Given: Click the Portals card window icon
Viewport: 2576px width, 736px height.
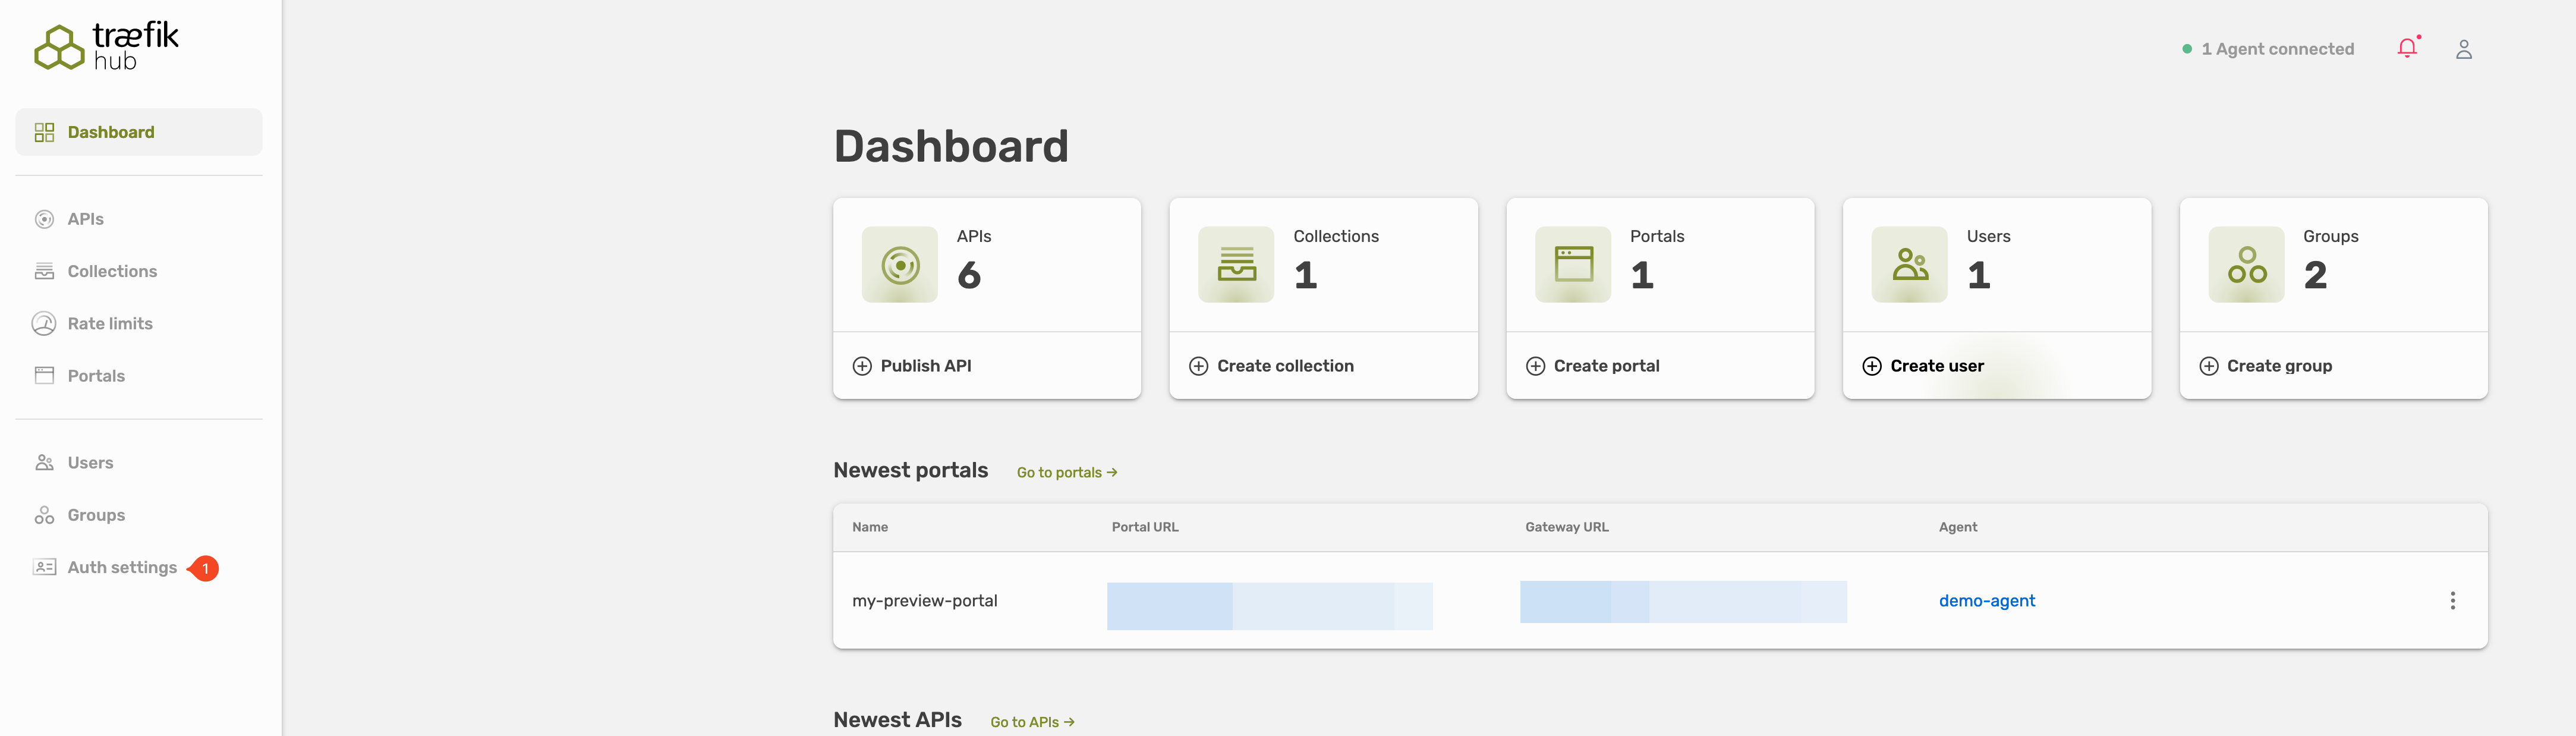Looking at the screenshot, I should (1573, 265).
